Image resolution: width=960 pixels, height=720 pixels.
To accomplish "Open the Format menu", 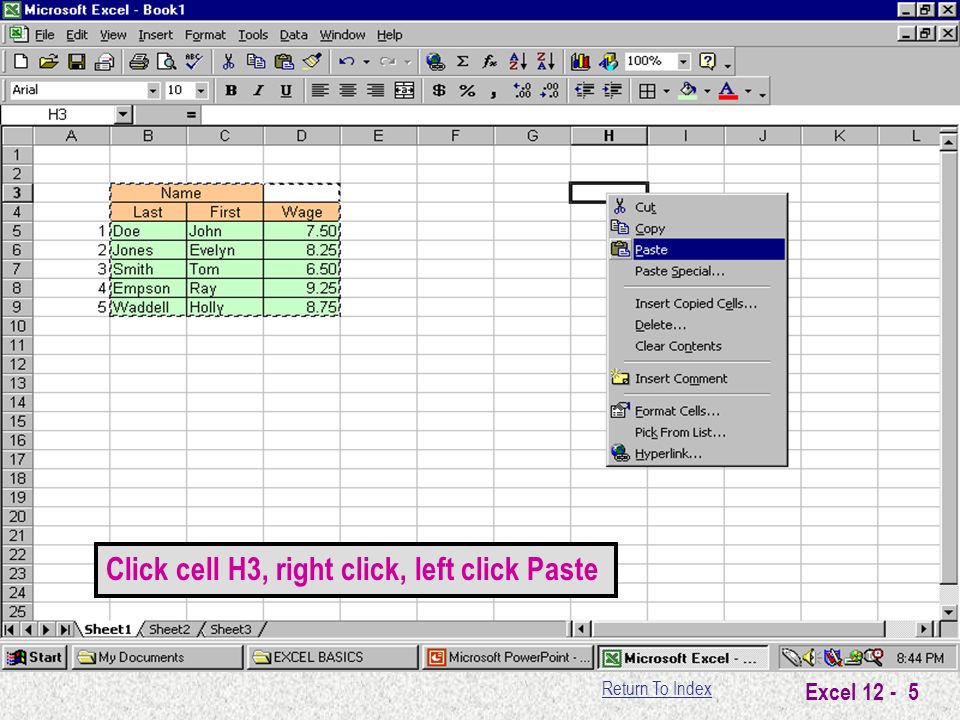I will click(x=205, y=35).
